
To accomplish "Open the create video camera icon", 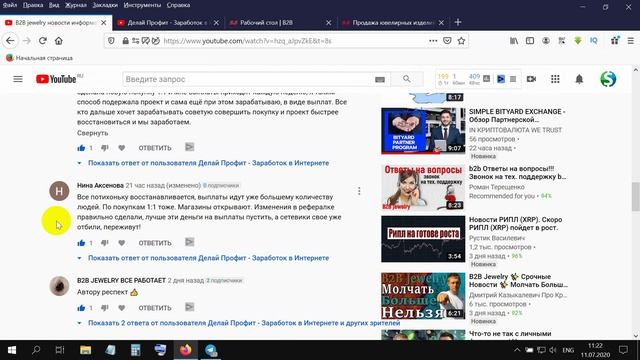I will tap(531, 79).
